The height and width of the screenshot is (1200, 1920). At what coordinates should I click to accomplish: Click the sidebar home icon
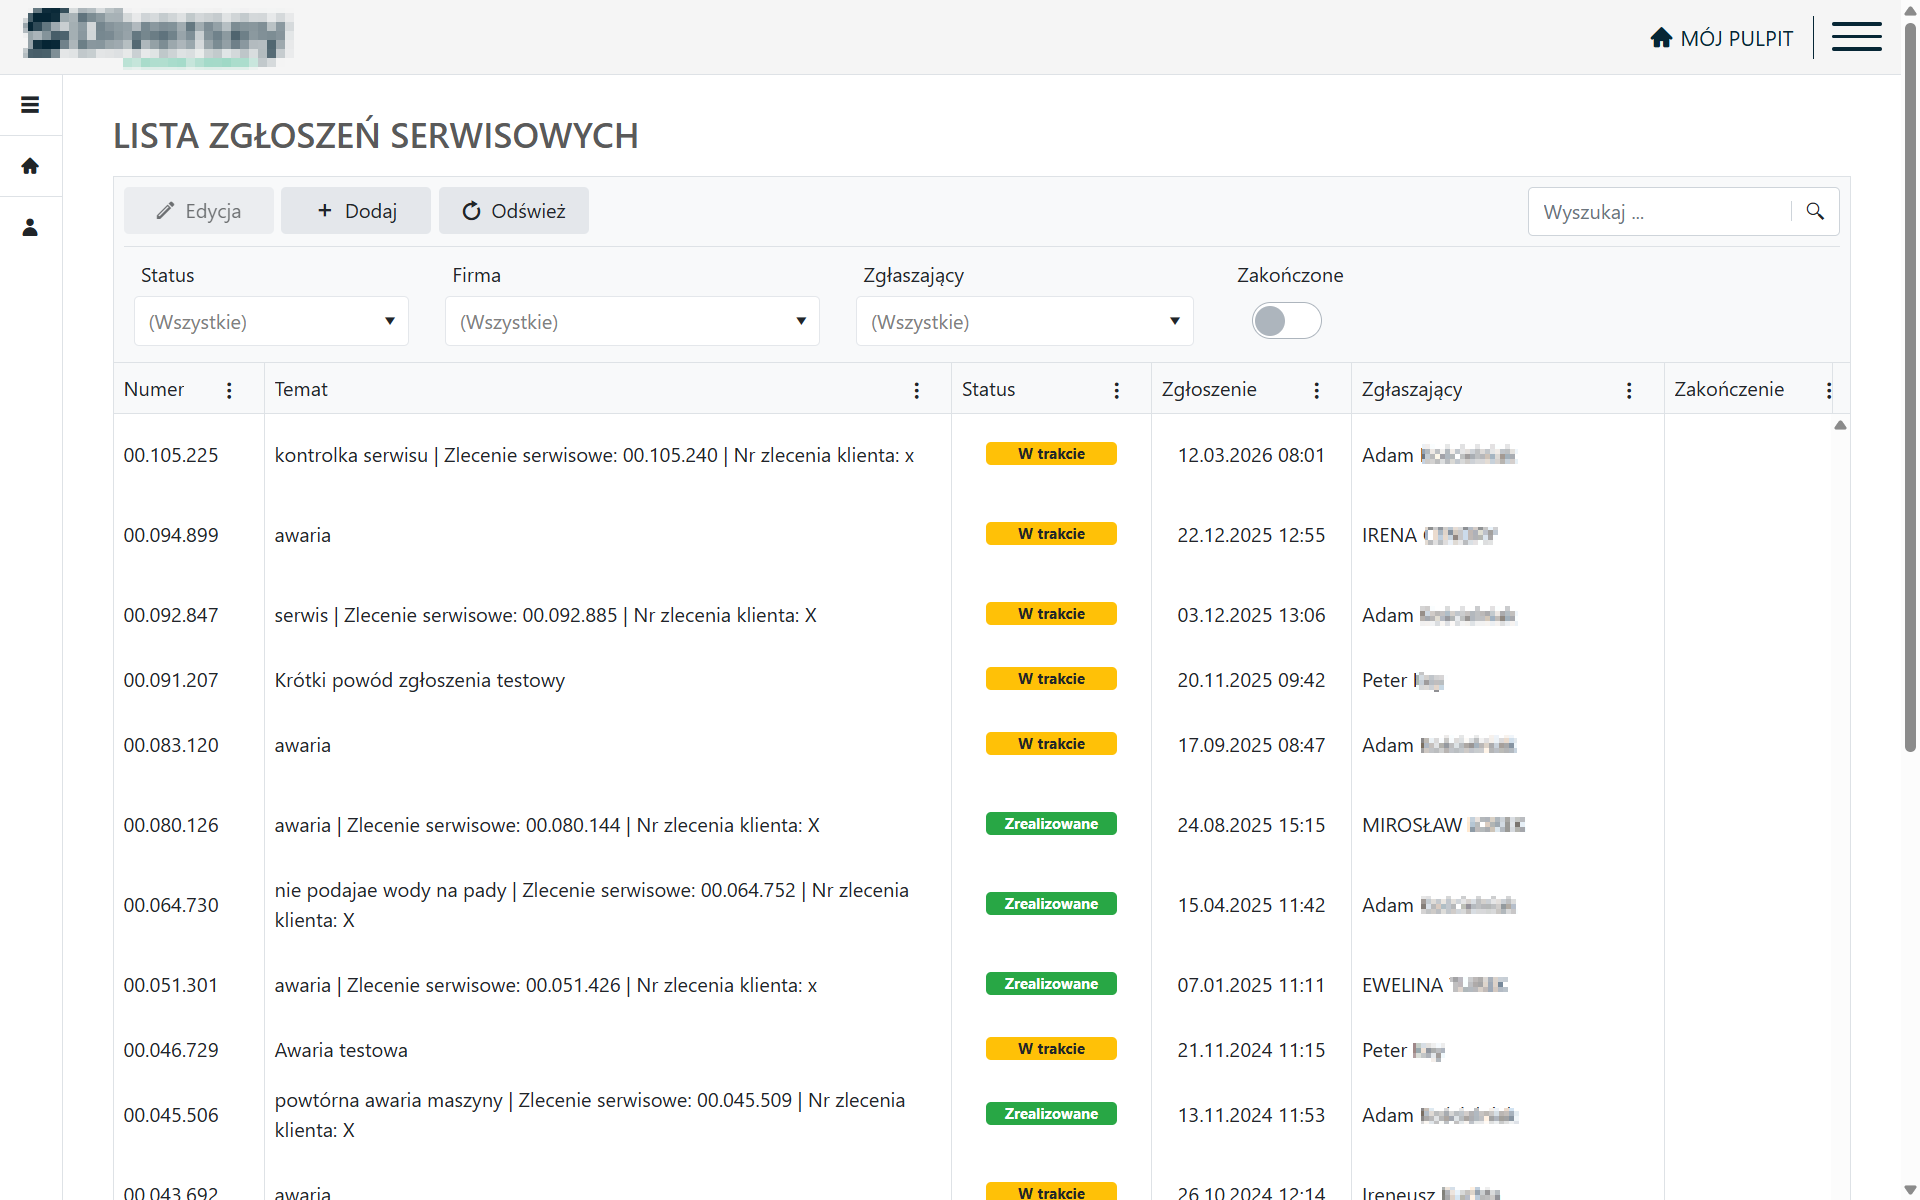pyautogui.click(x=30, y=166)
